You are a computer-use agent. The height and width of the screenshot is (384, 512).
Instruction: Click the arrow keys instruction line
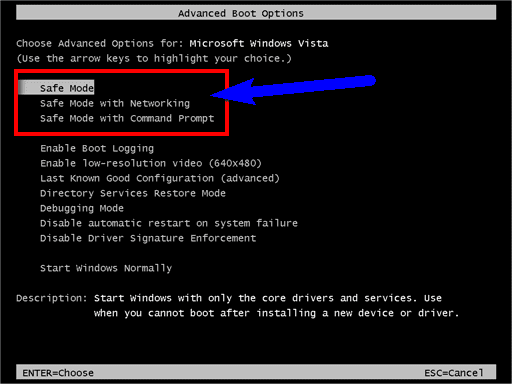click(154, 58)
